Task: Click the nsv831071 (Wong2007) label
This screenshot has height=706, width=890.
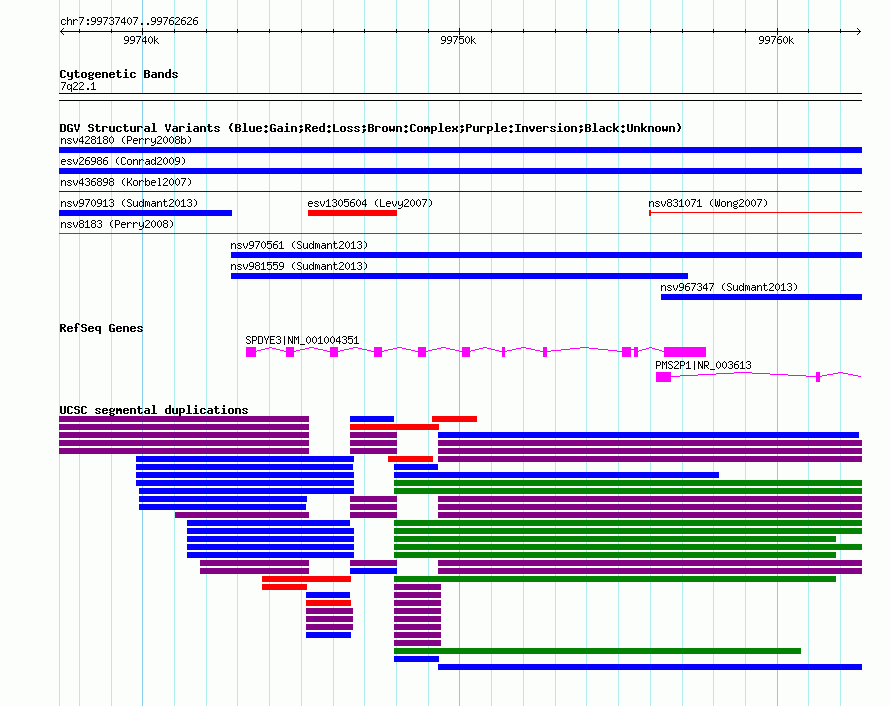Action: pos(708,203)
